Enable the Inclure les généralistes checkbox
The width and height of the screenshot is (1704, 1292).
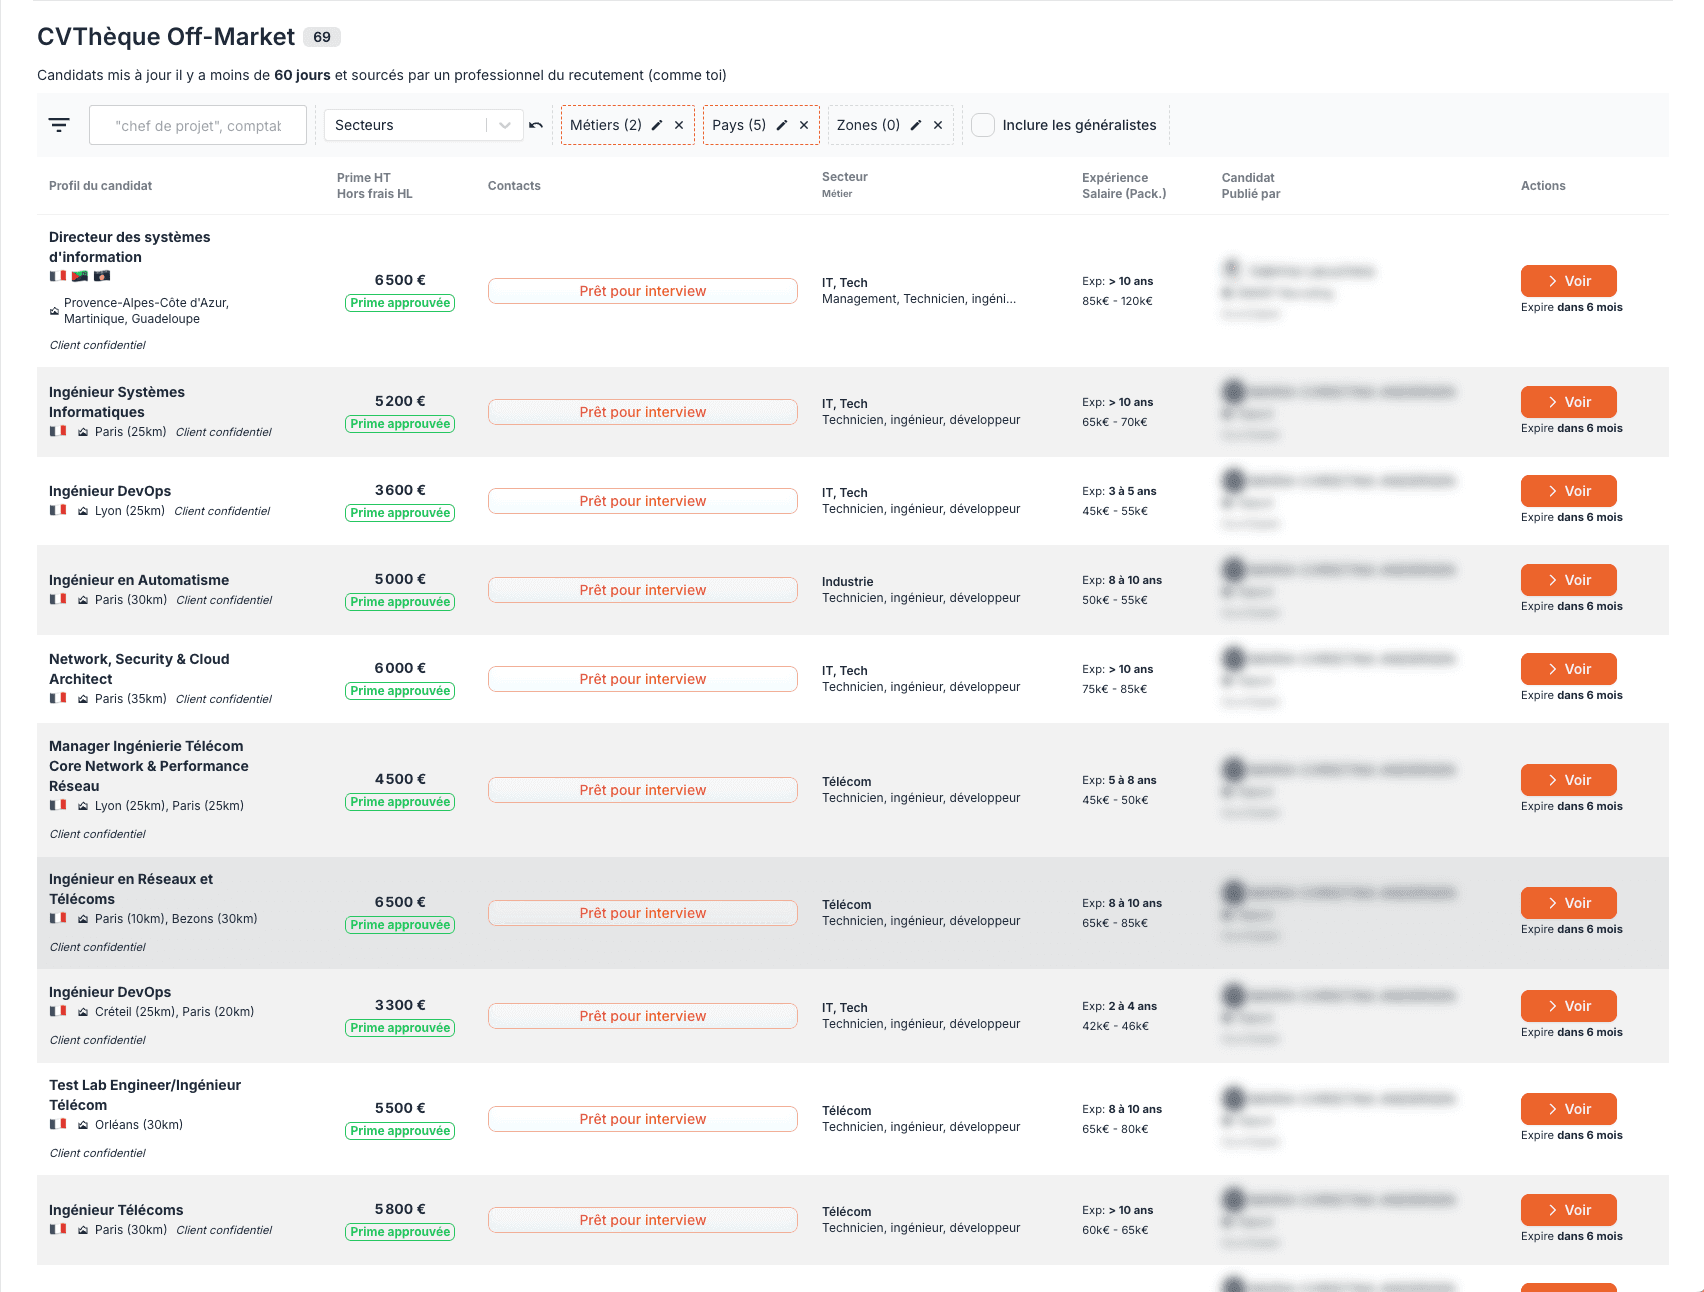pyautogui.click(x=983, y=125)
